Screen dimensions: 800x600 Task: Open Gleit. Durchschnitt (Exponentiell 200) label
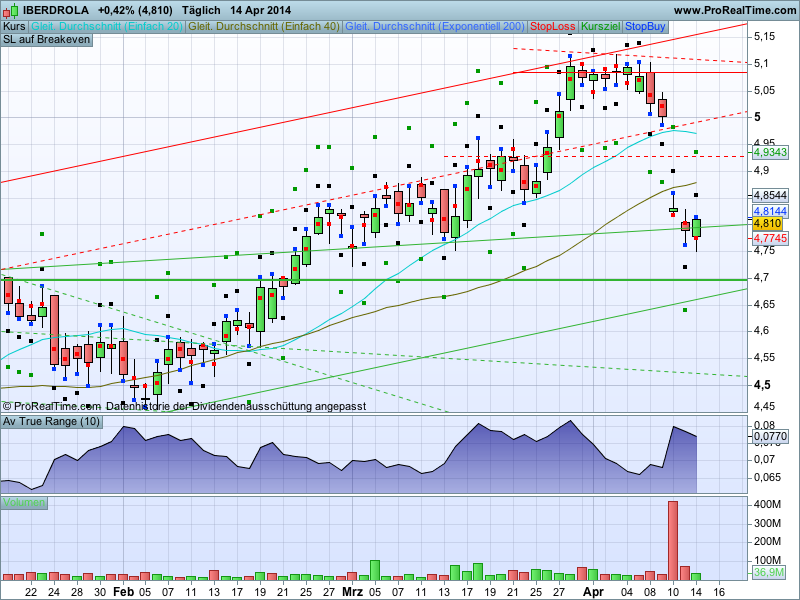(x=435, y=27)
